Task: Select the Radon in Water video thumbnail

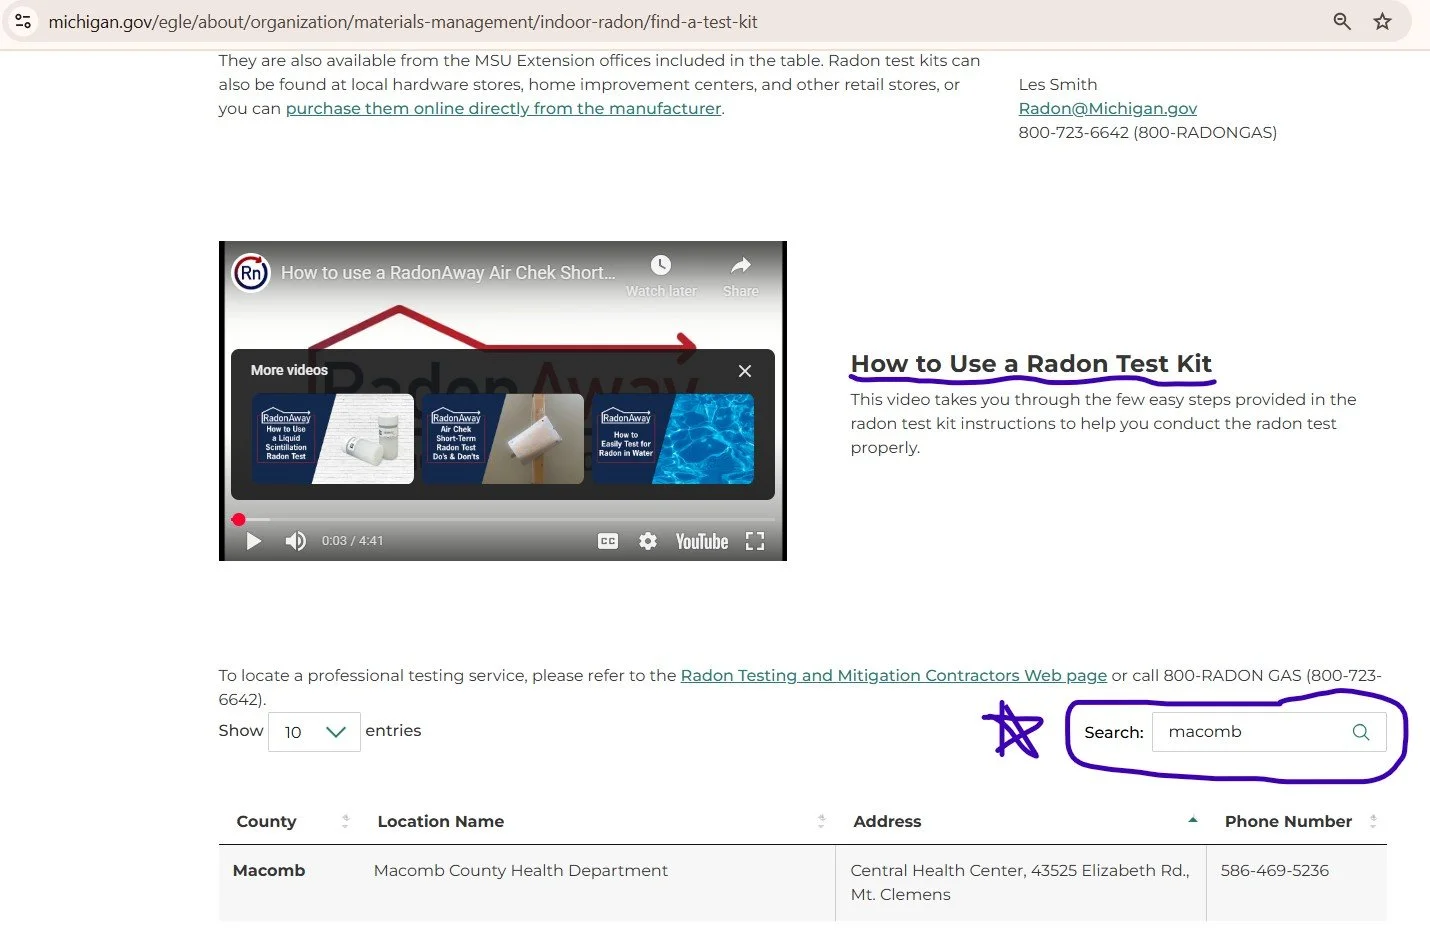Action: tap(673, 439)
